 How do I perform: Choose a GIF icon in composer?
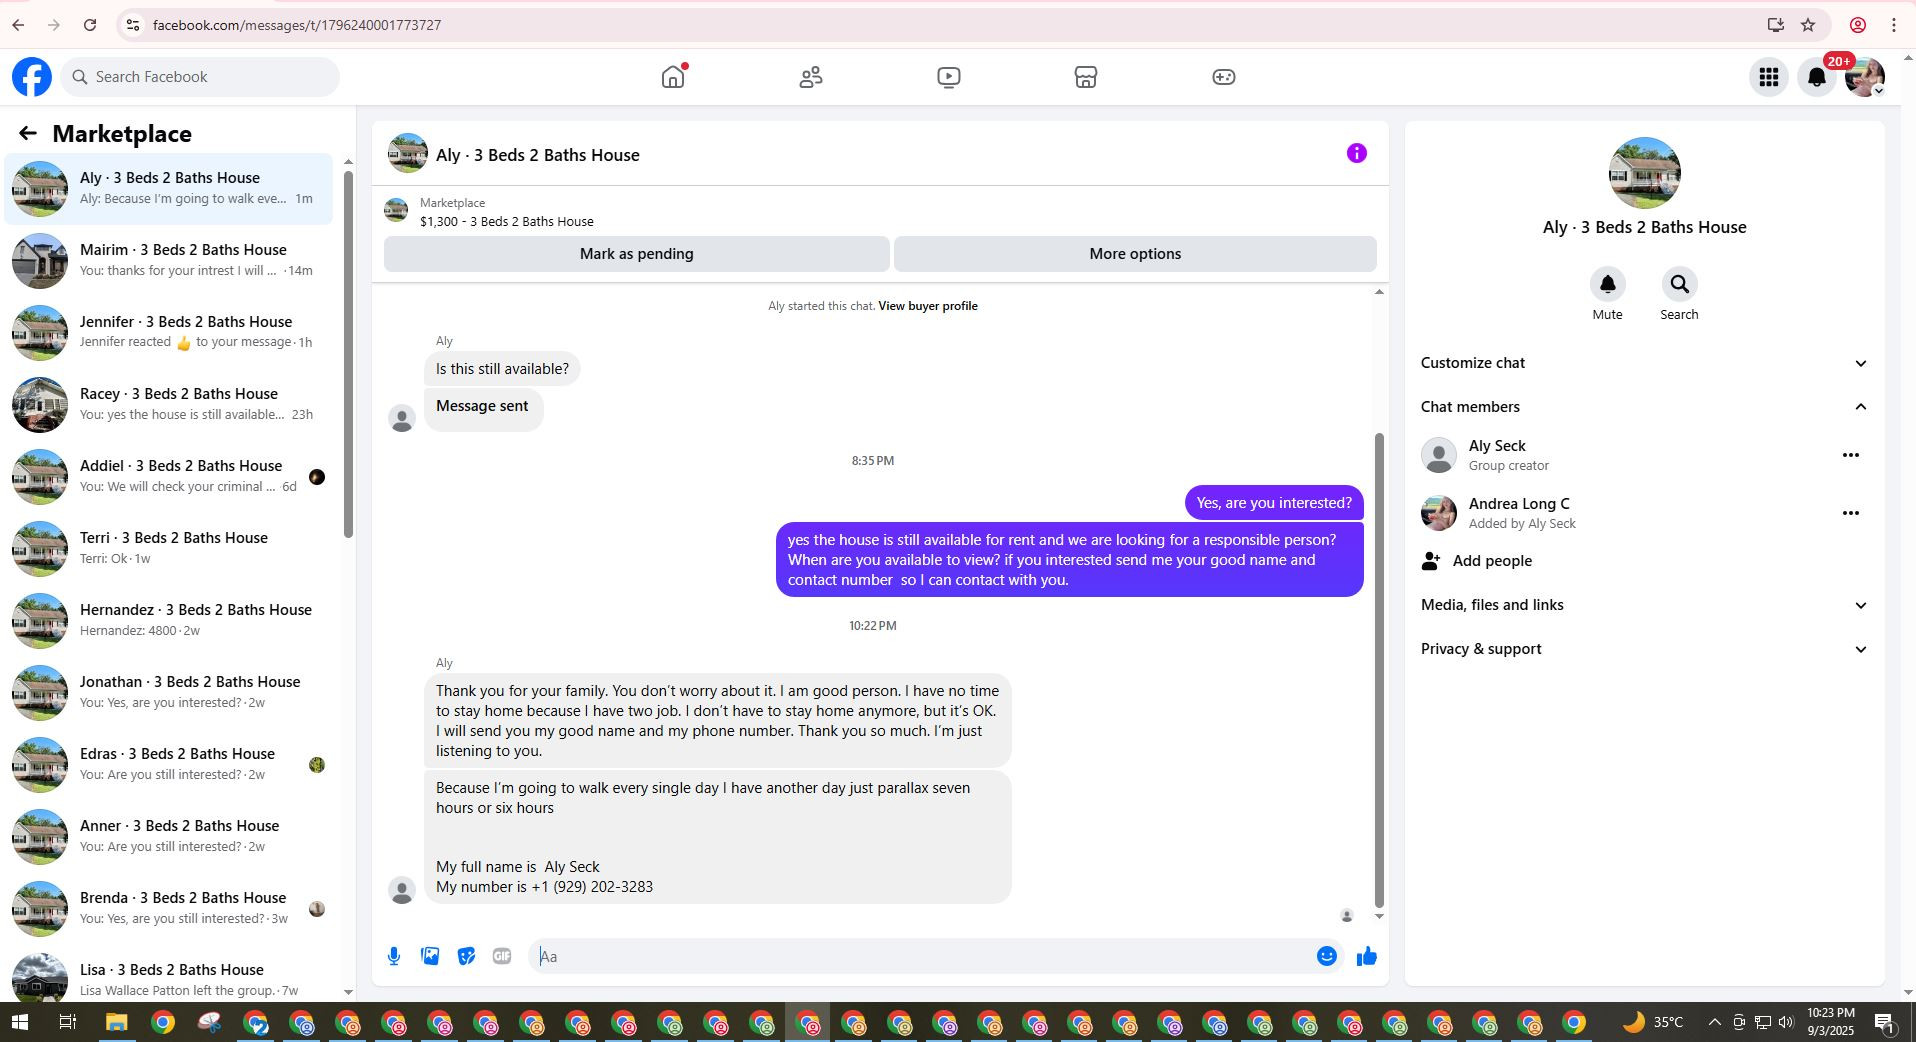point(502,957)
